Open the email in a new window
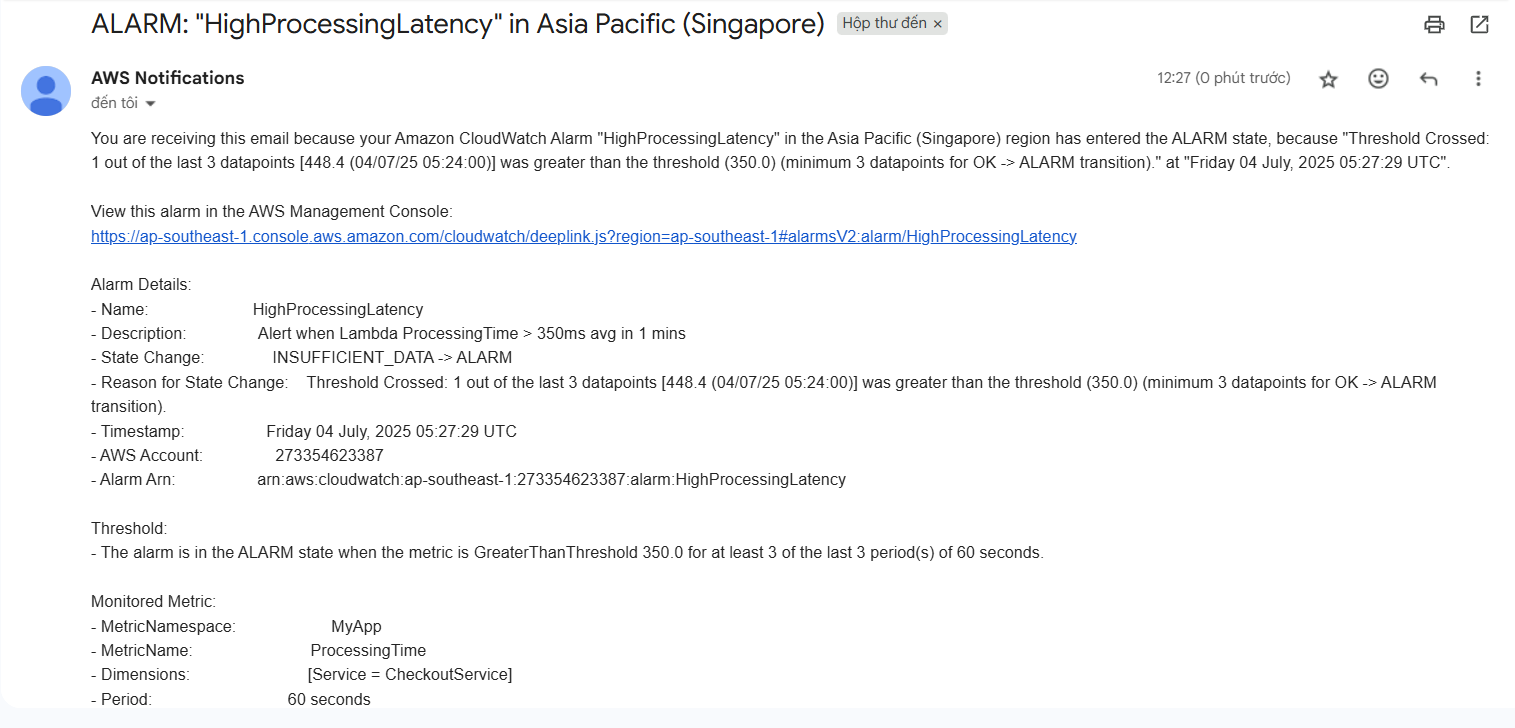 point(1480,25)
